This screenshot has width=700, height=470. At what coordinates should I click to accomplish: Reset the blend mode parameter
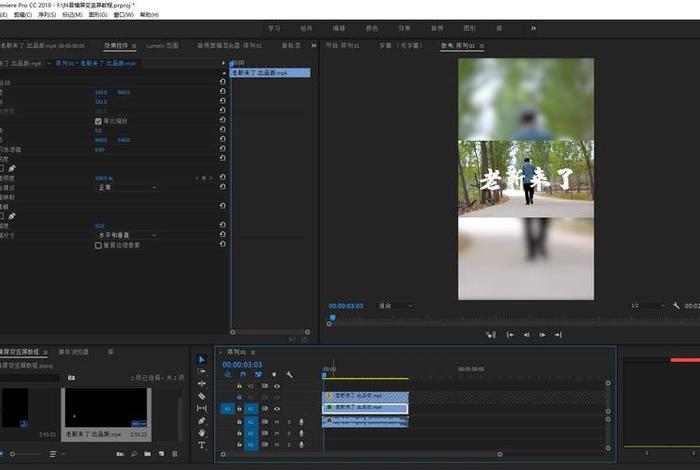(x=222, y=187)
